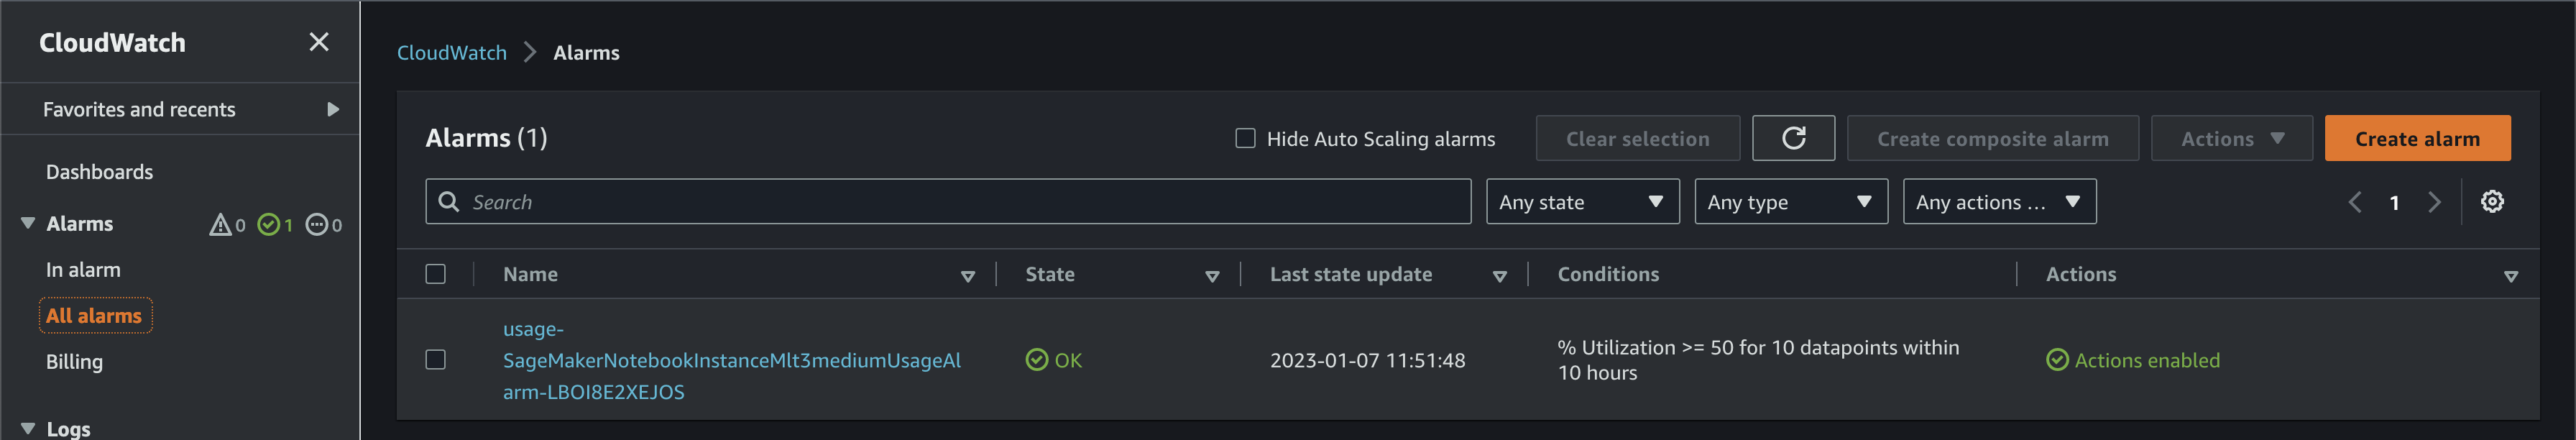2576x440 pixels.
Task: Enable Hide Auto Scaling alarms
Action: click(1245, 139)
